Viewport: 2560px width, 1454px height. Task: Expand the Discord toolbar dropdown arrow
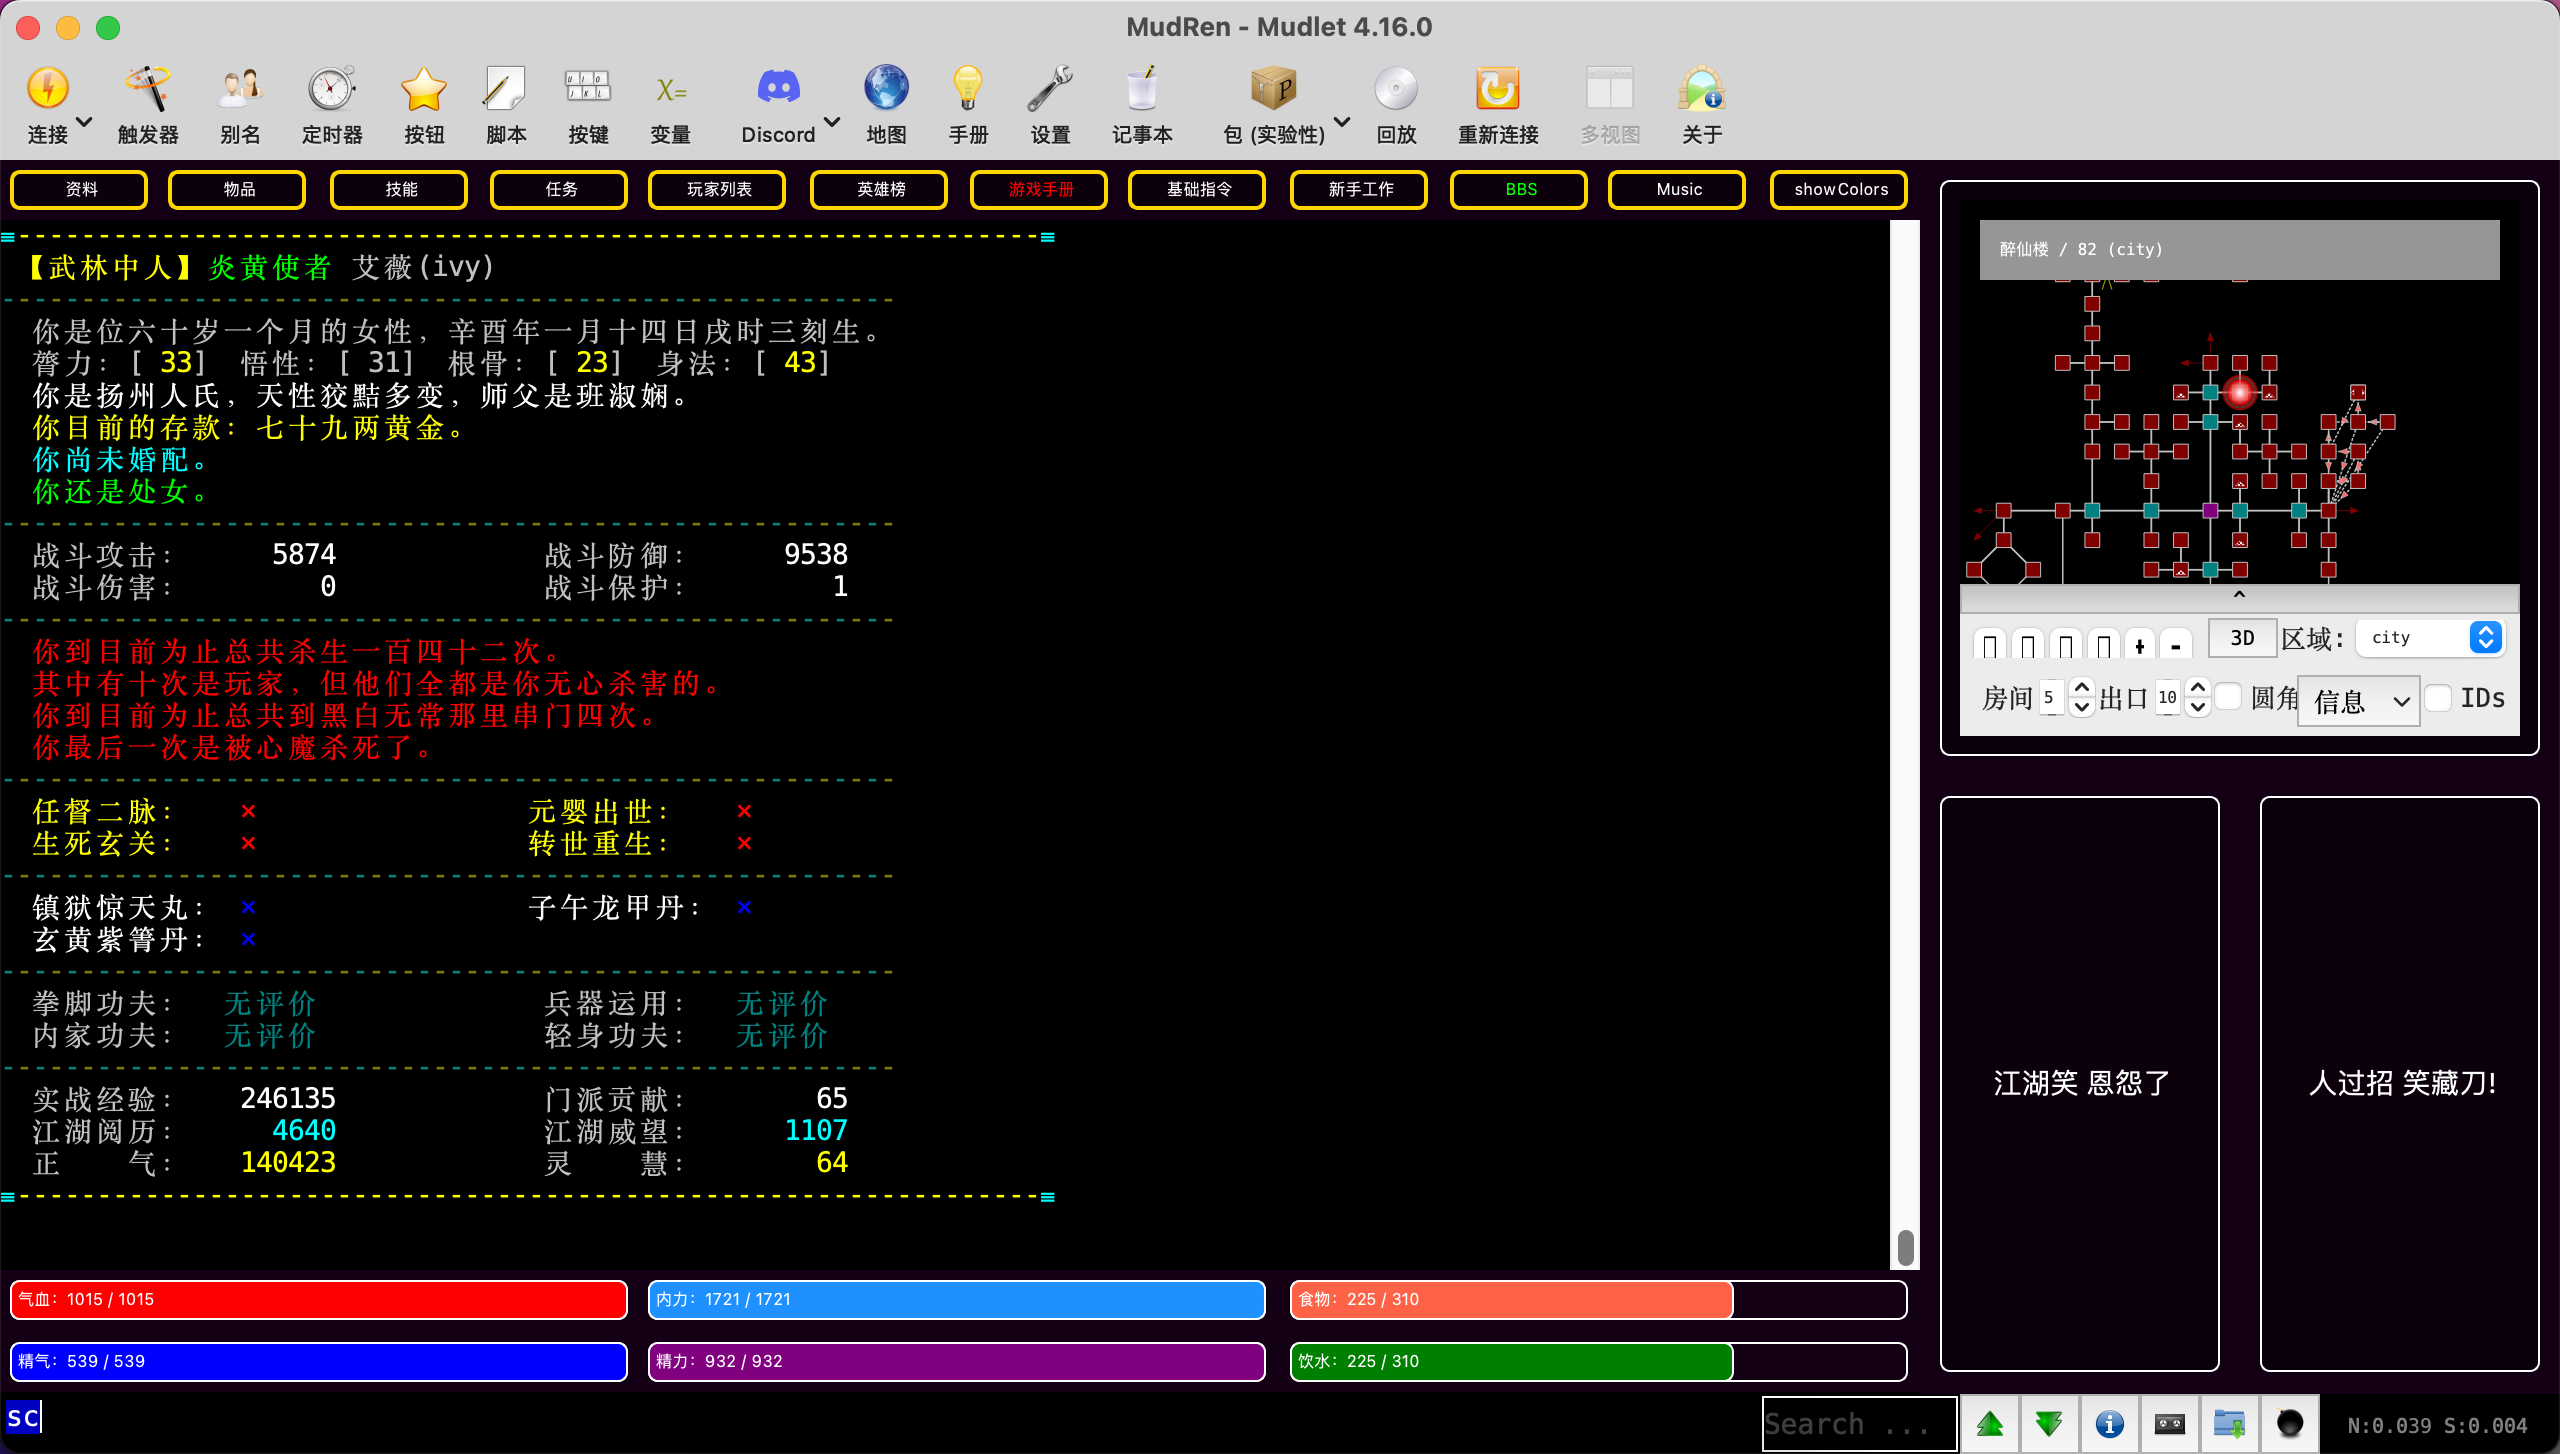click(832, 122)
